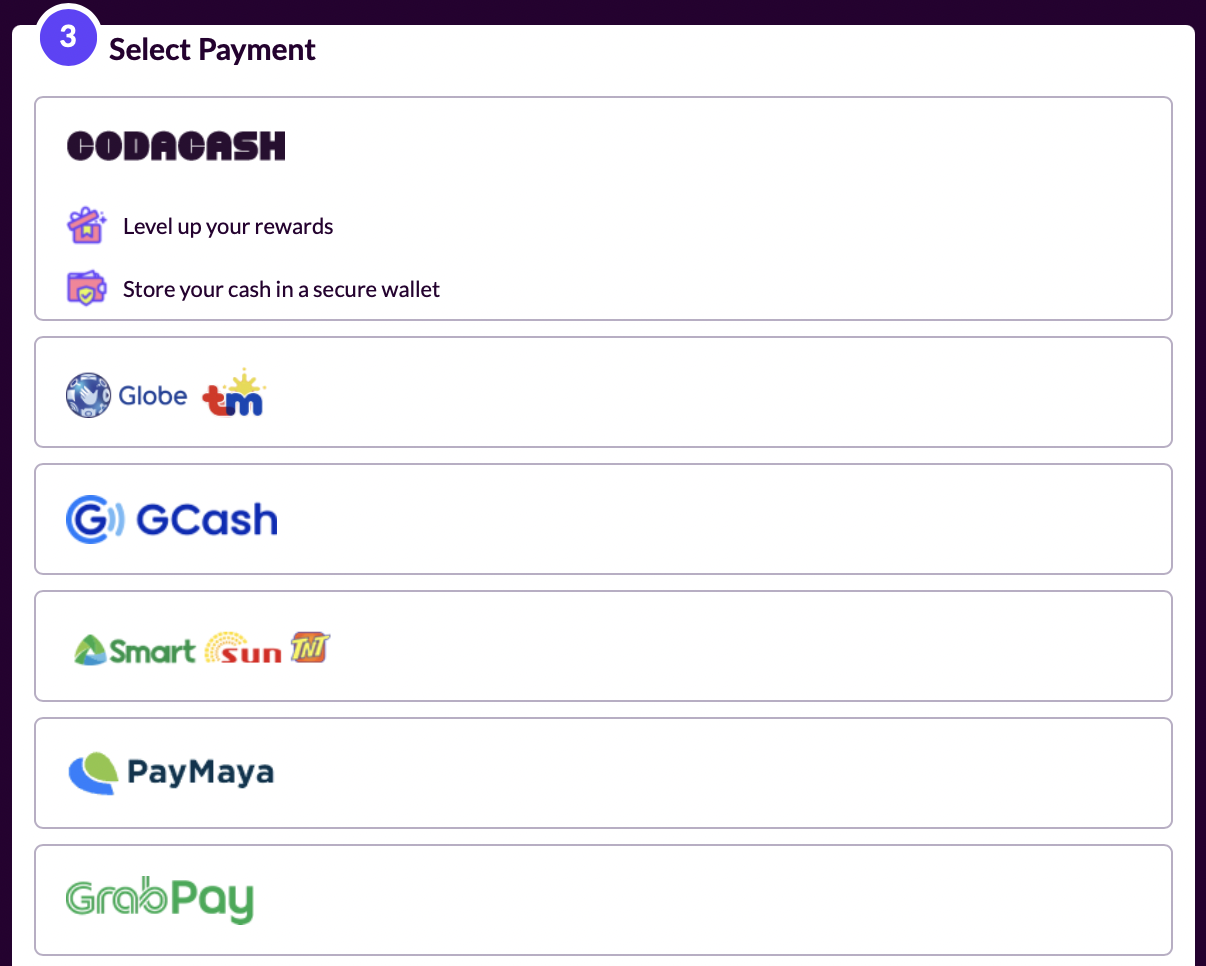Image resolution: width=1206 pixels, height=966 pixels.
Task: Select the Codacash logo
Action: (x=176, y=146)
